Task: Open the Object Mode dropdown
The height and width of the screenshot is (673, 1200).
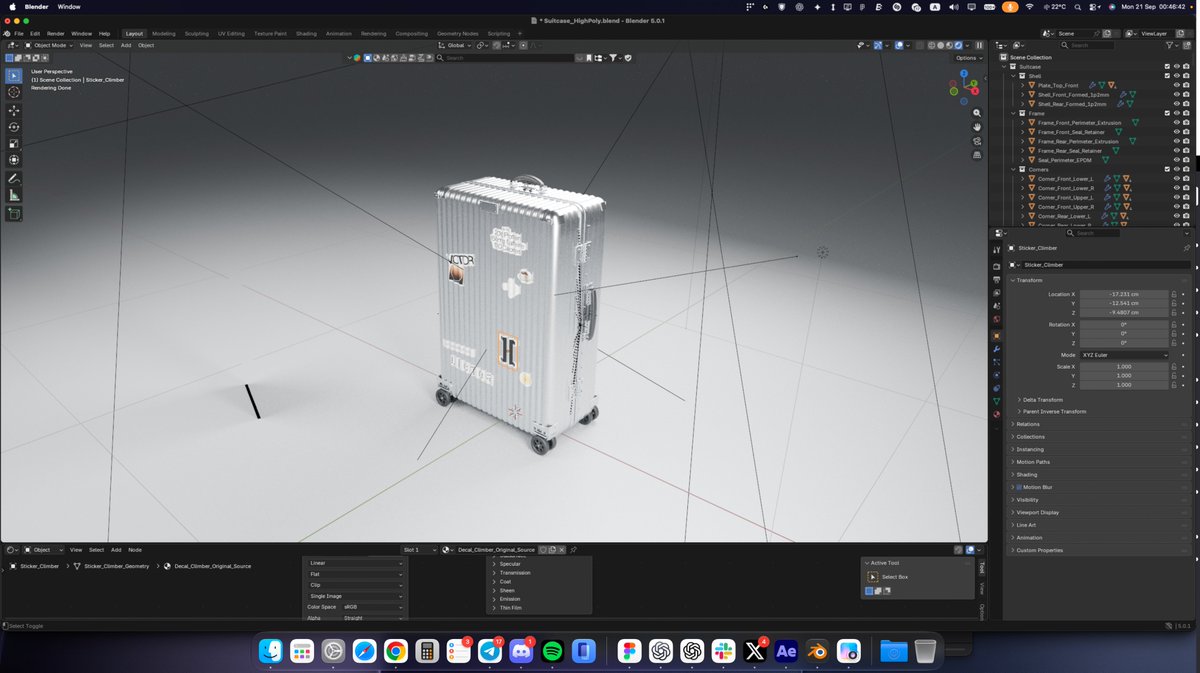Action: pos(51,45)
